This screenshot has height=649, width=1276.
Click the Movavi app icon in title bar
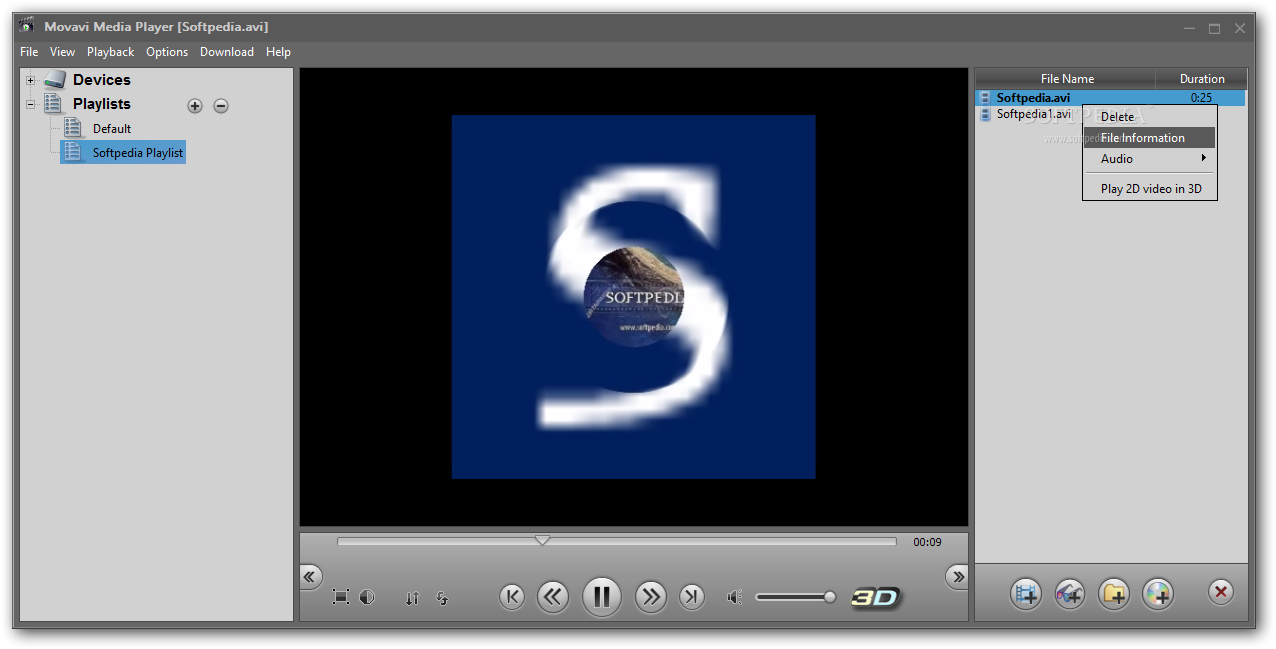pos(27,26)
